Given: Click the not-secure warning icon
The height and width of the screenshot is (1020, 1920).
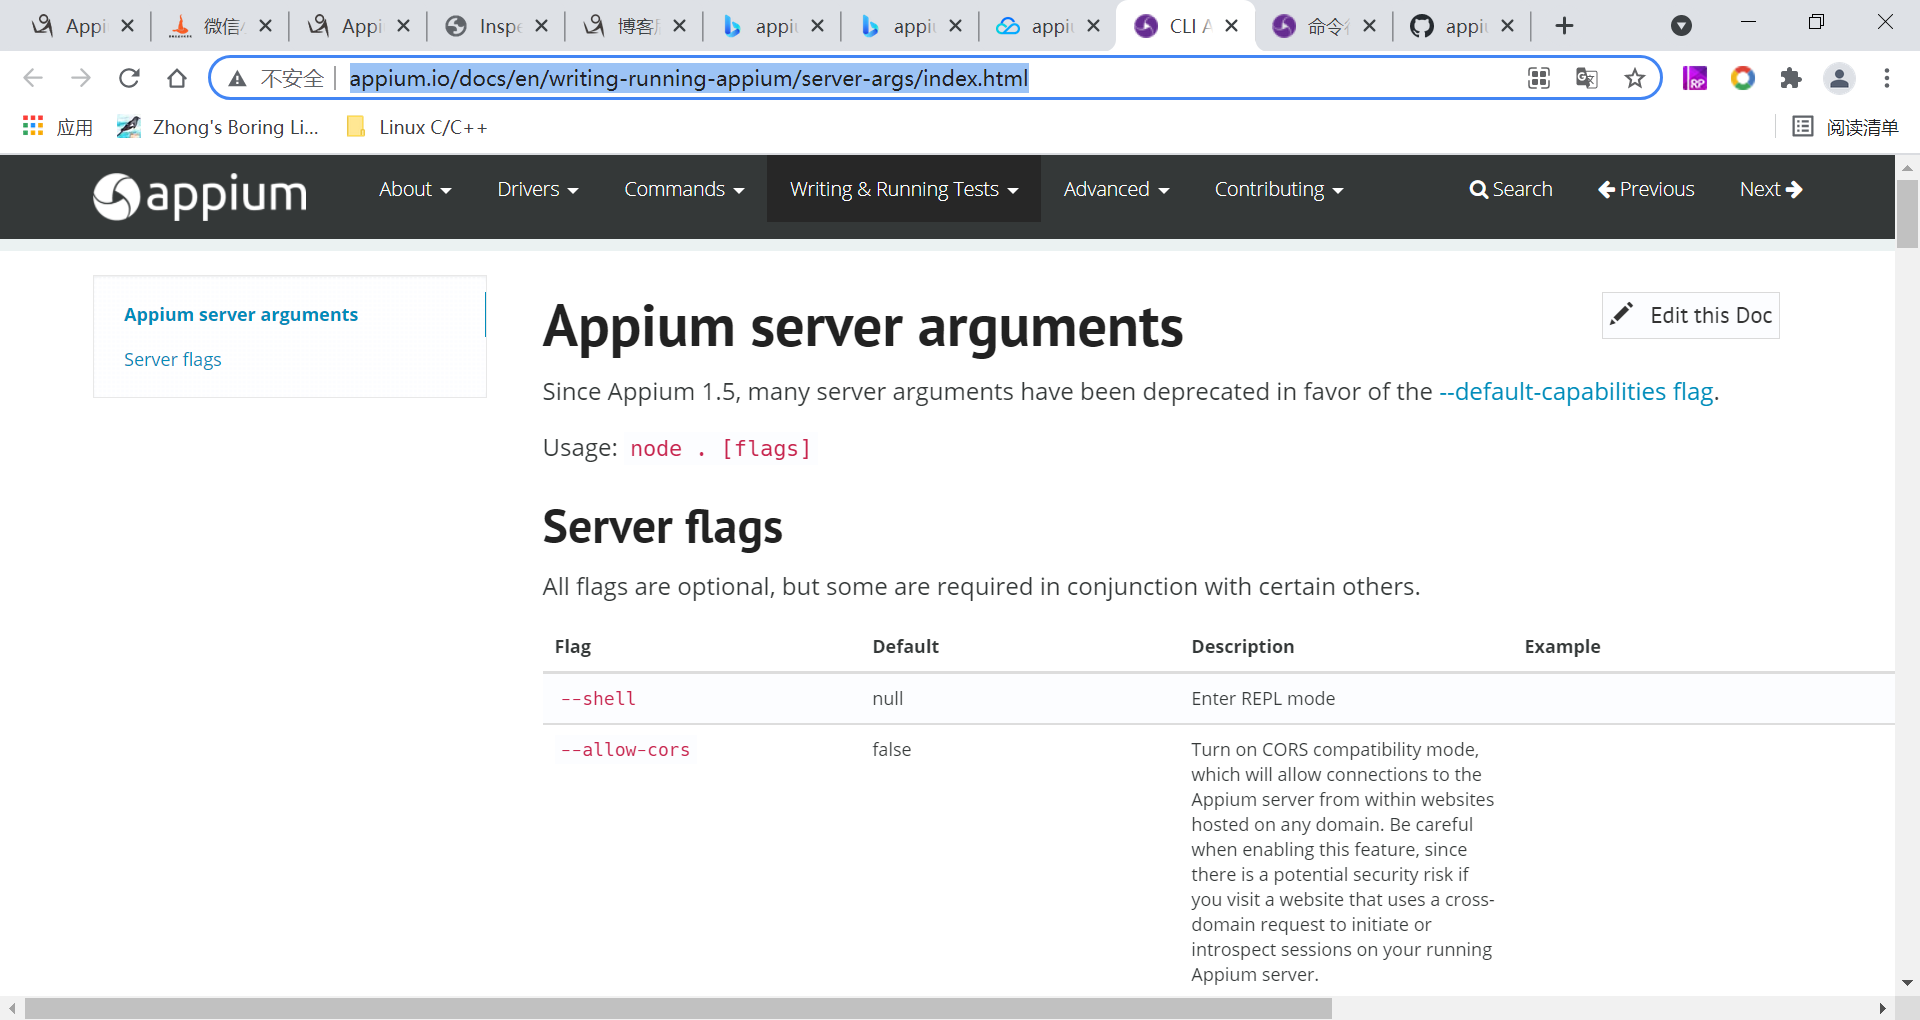Looking at the screenshot, I should coord(237,78).
